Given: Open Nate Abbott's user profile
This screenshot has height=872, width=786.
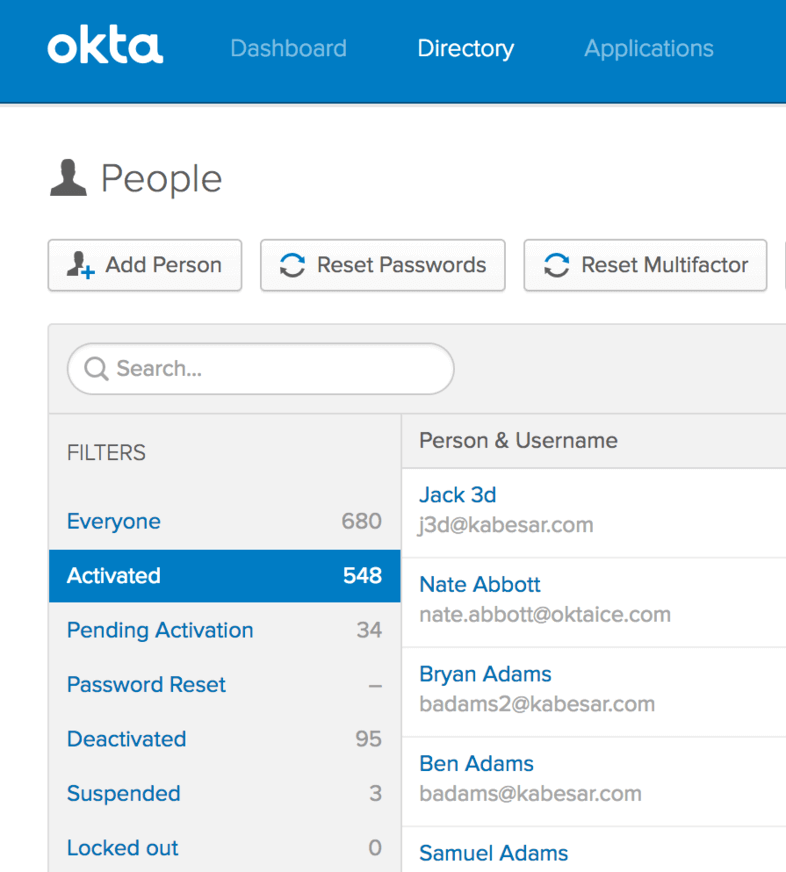Looking at the screenshot, I should pyautogui.click(x=479, y=584).
